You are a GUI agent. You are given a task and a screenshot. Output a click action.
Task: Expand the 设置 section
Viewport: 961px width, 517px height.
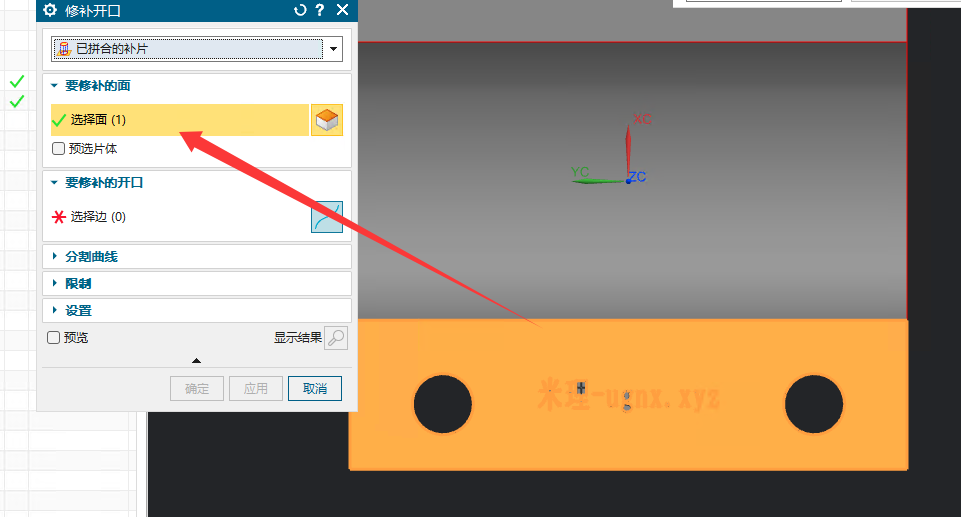[55, 311]
